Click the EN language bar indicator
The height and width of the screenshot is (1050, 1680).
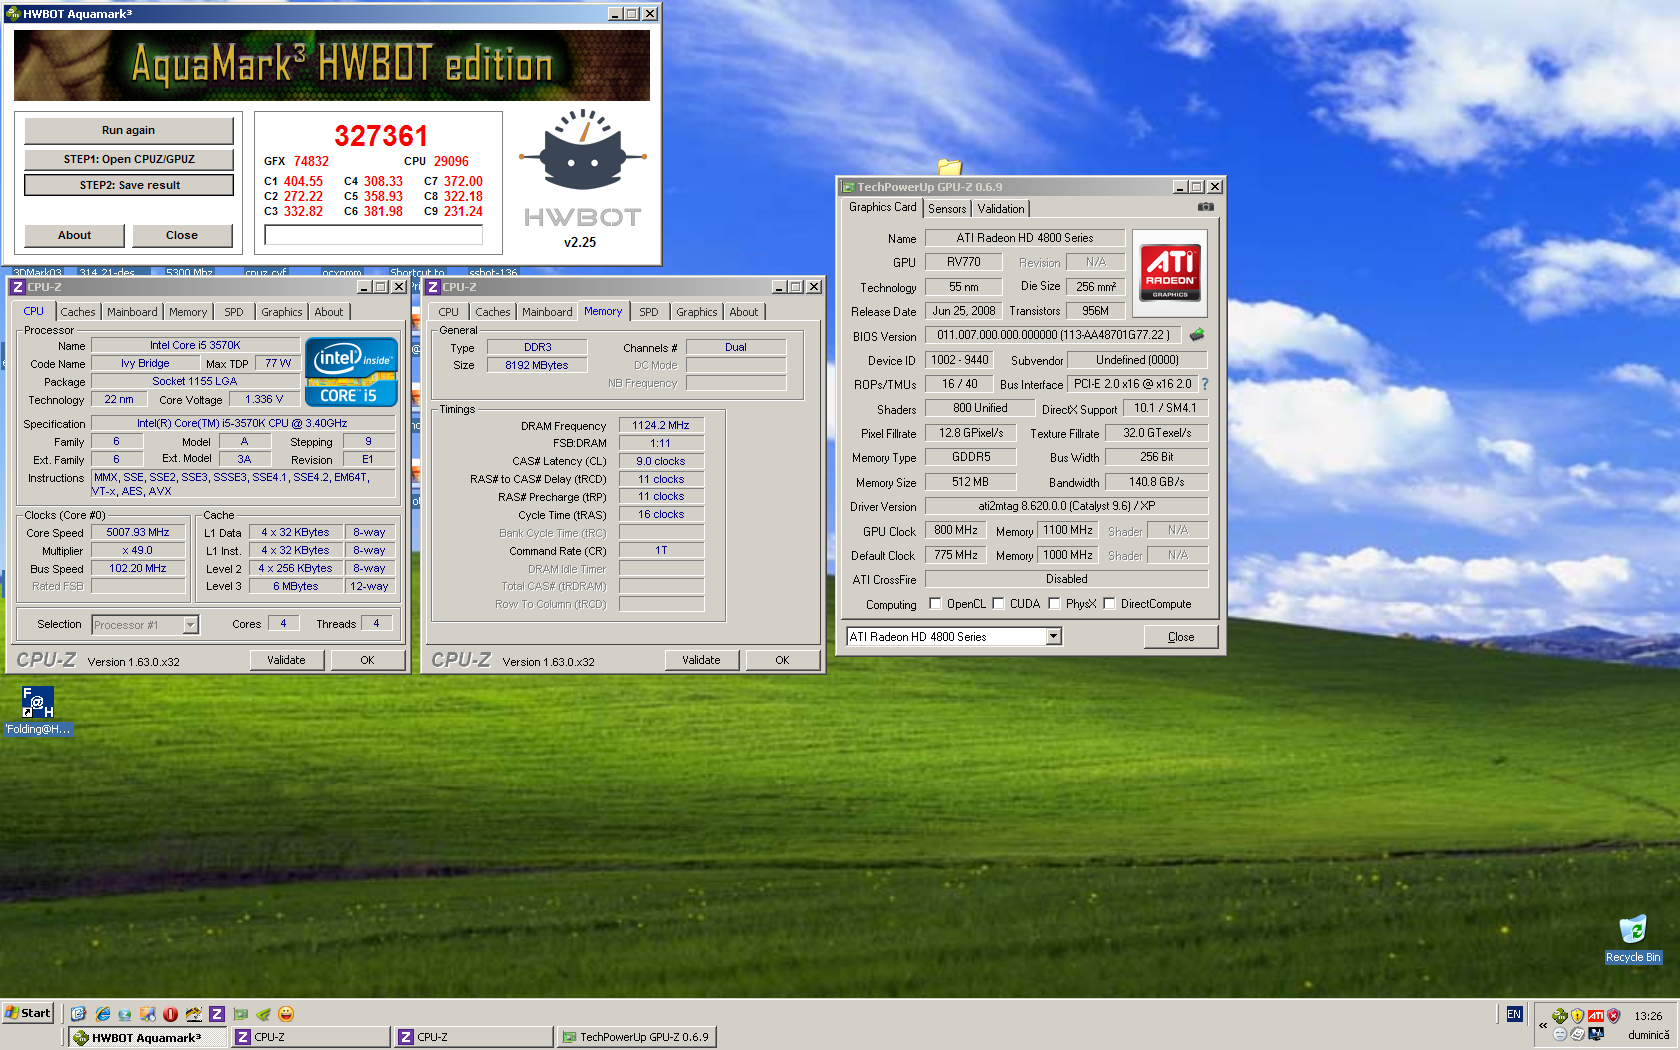[1514, 1014]
